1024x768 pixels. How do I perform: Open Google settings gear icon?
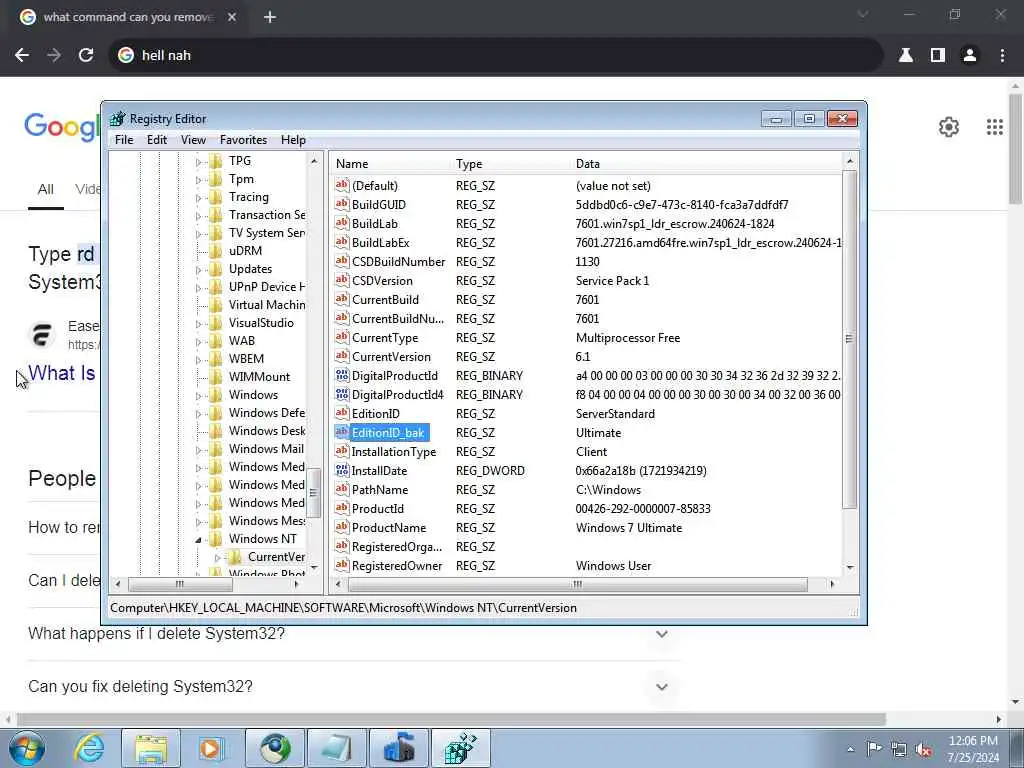point(949,127)
